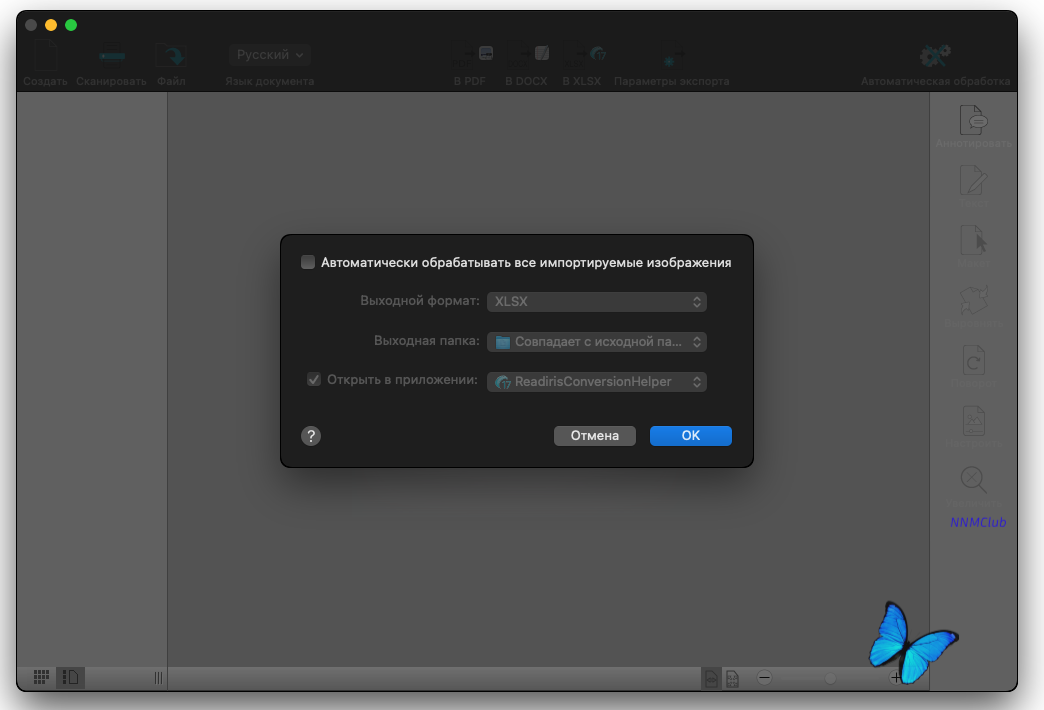
Task: Select the Текст editing tool icon
Action: [973, 180]
